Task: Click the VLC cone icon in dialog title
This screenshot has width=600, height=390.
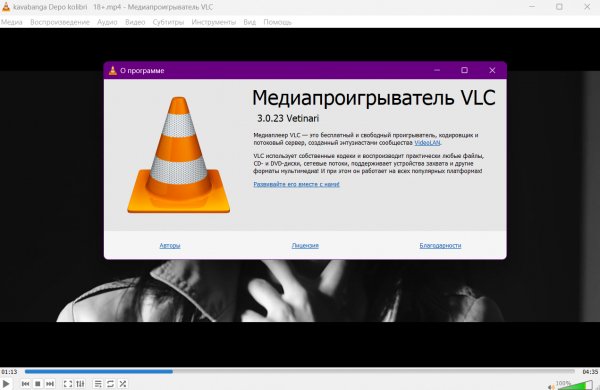Action: 113,70
